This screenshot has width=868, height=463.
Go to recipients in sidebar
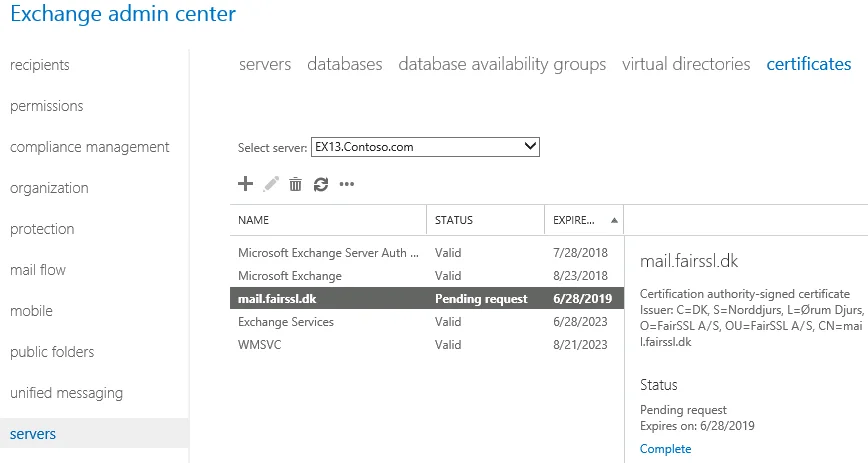[x=40, y=65]
